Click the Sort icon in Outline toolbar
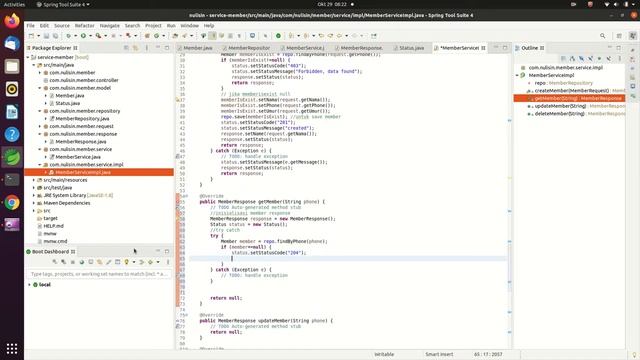 click(573, 59)
